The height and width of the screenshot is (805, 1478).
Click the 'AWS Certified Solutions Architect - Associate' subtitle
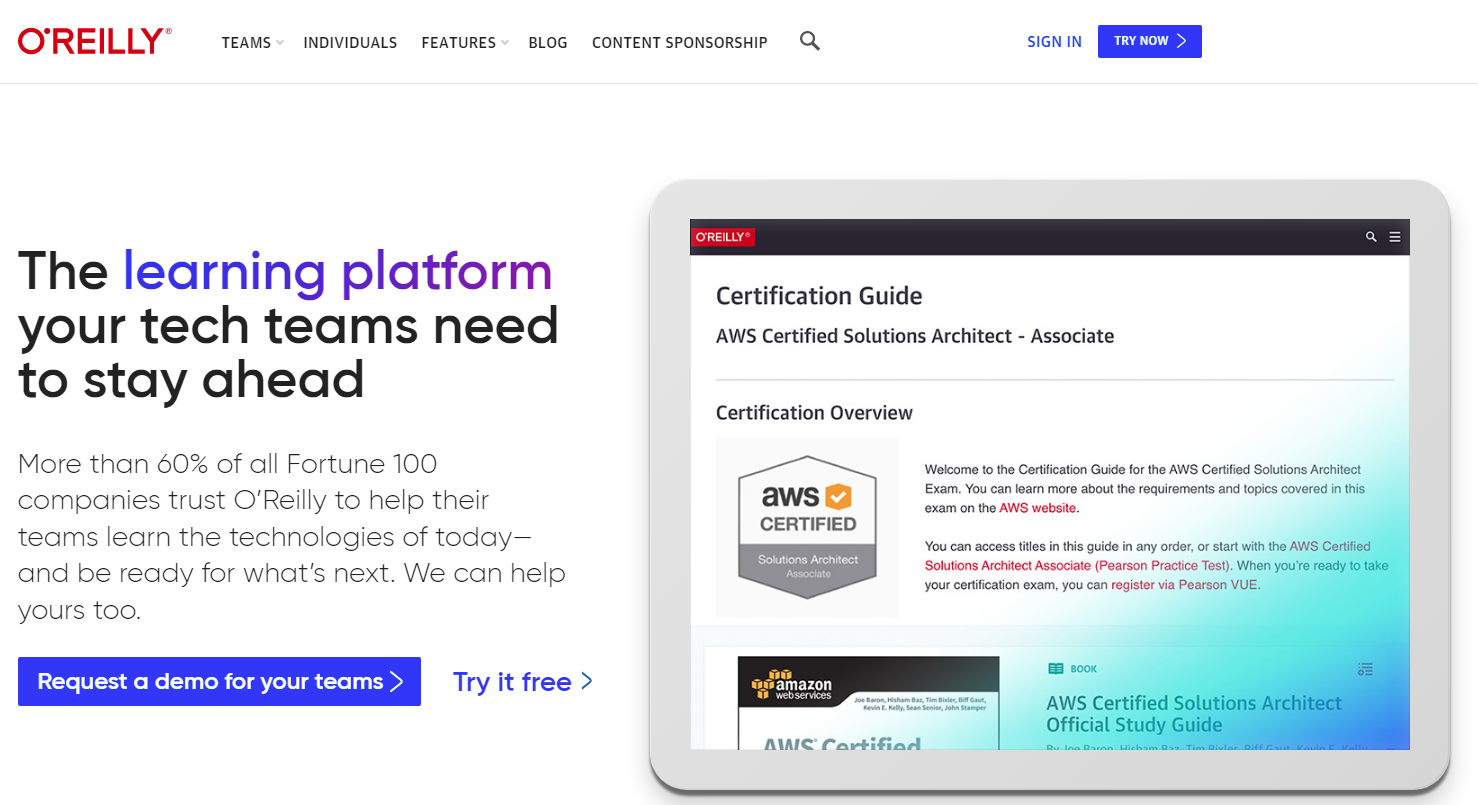pyautogui.click(x=915, y=336)
